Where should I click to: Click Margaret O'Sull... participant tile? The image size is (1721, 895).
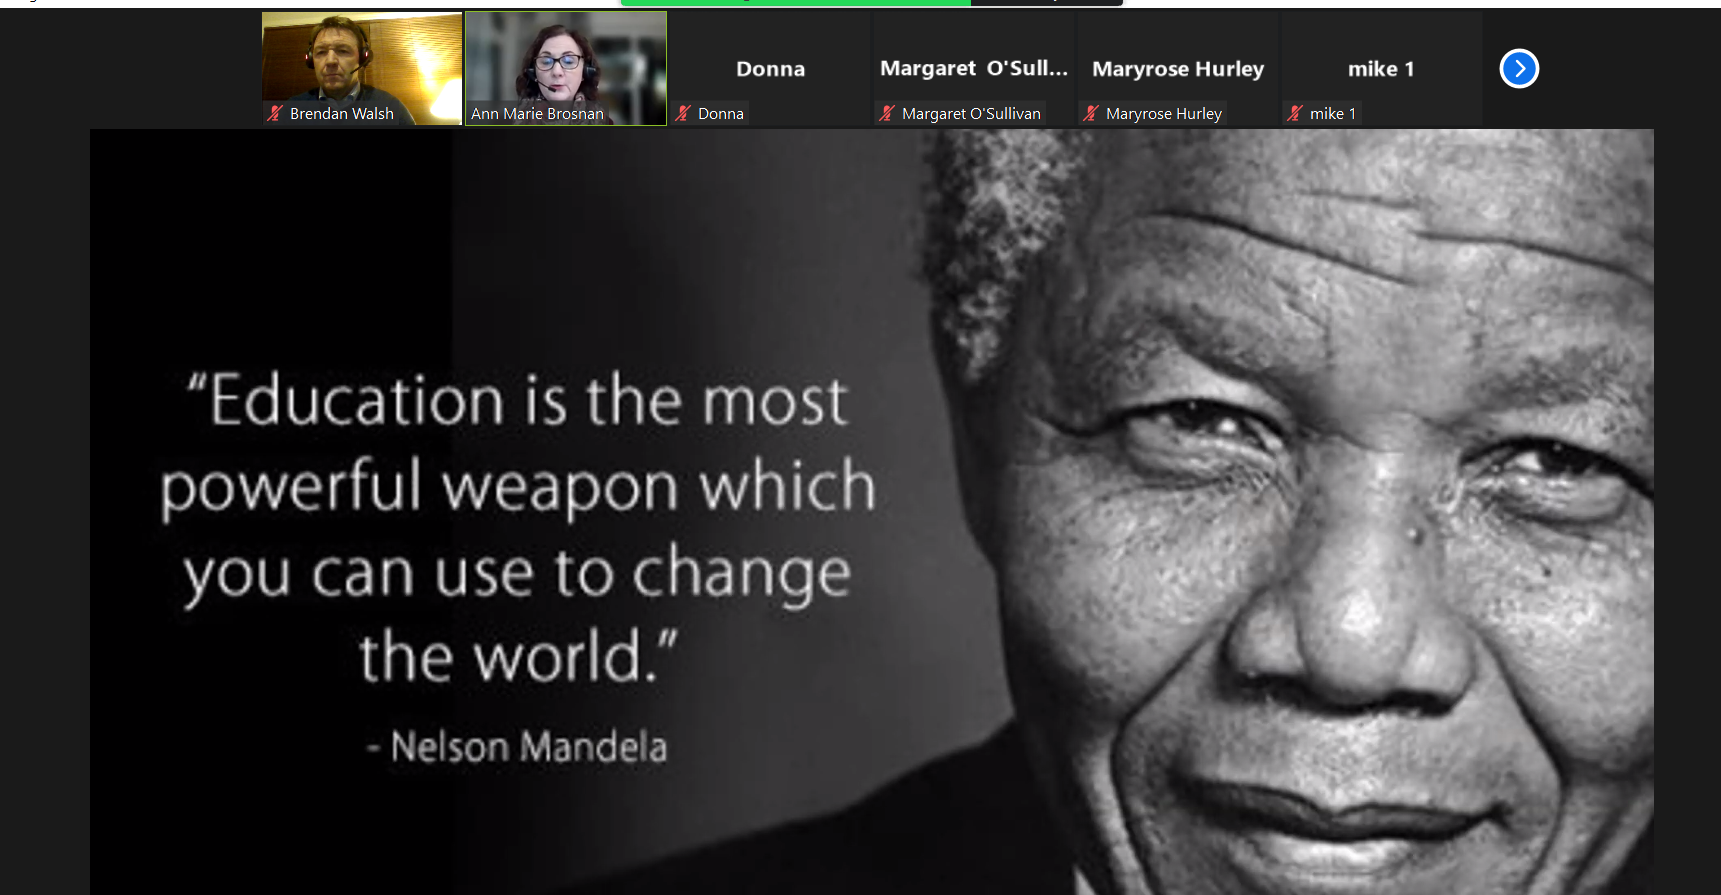point(974,69)
